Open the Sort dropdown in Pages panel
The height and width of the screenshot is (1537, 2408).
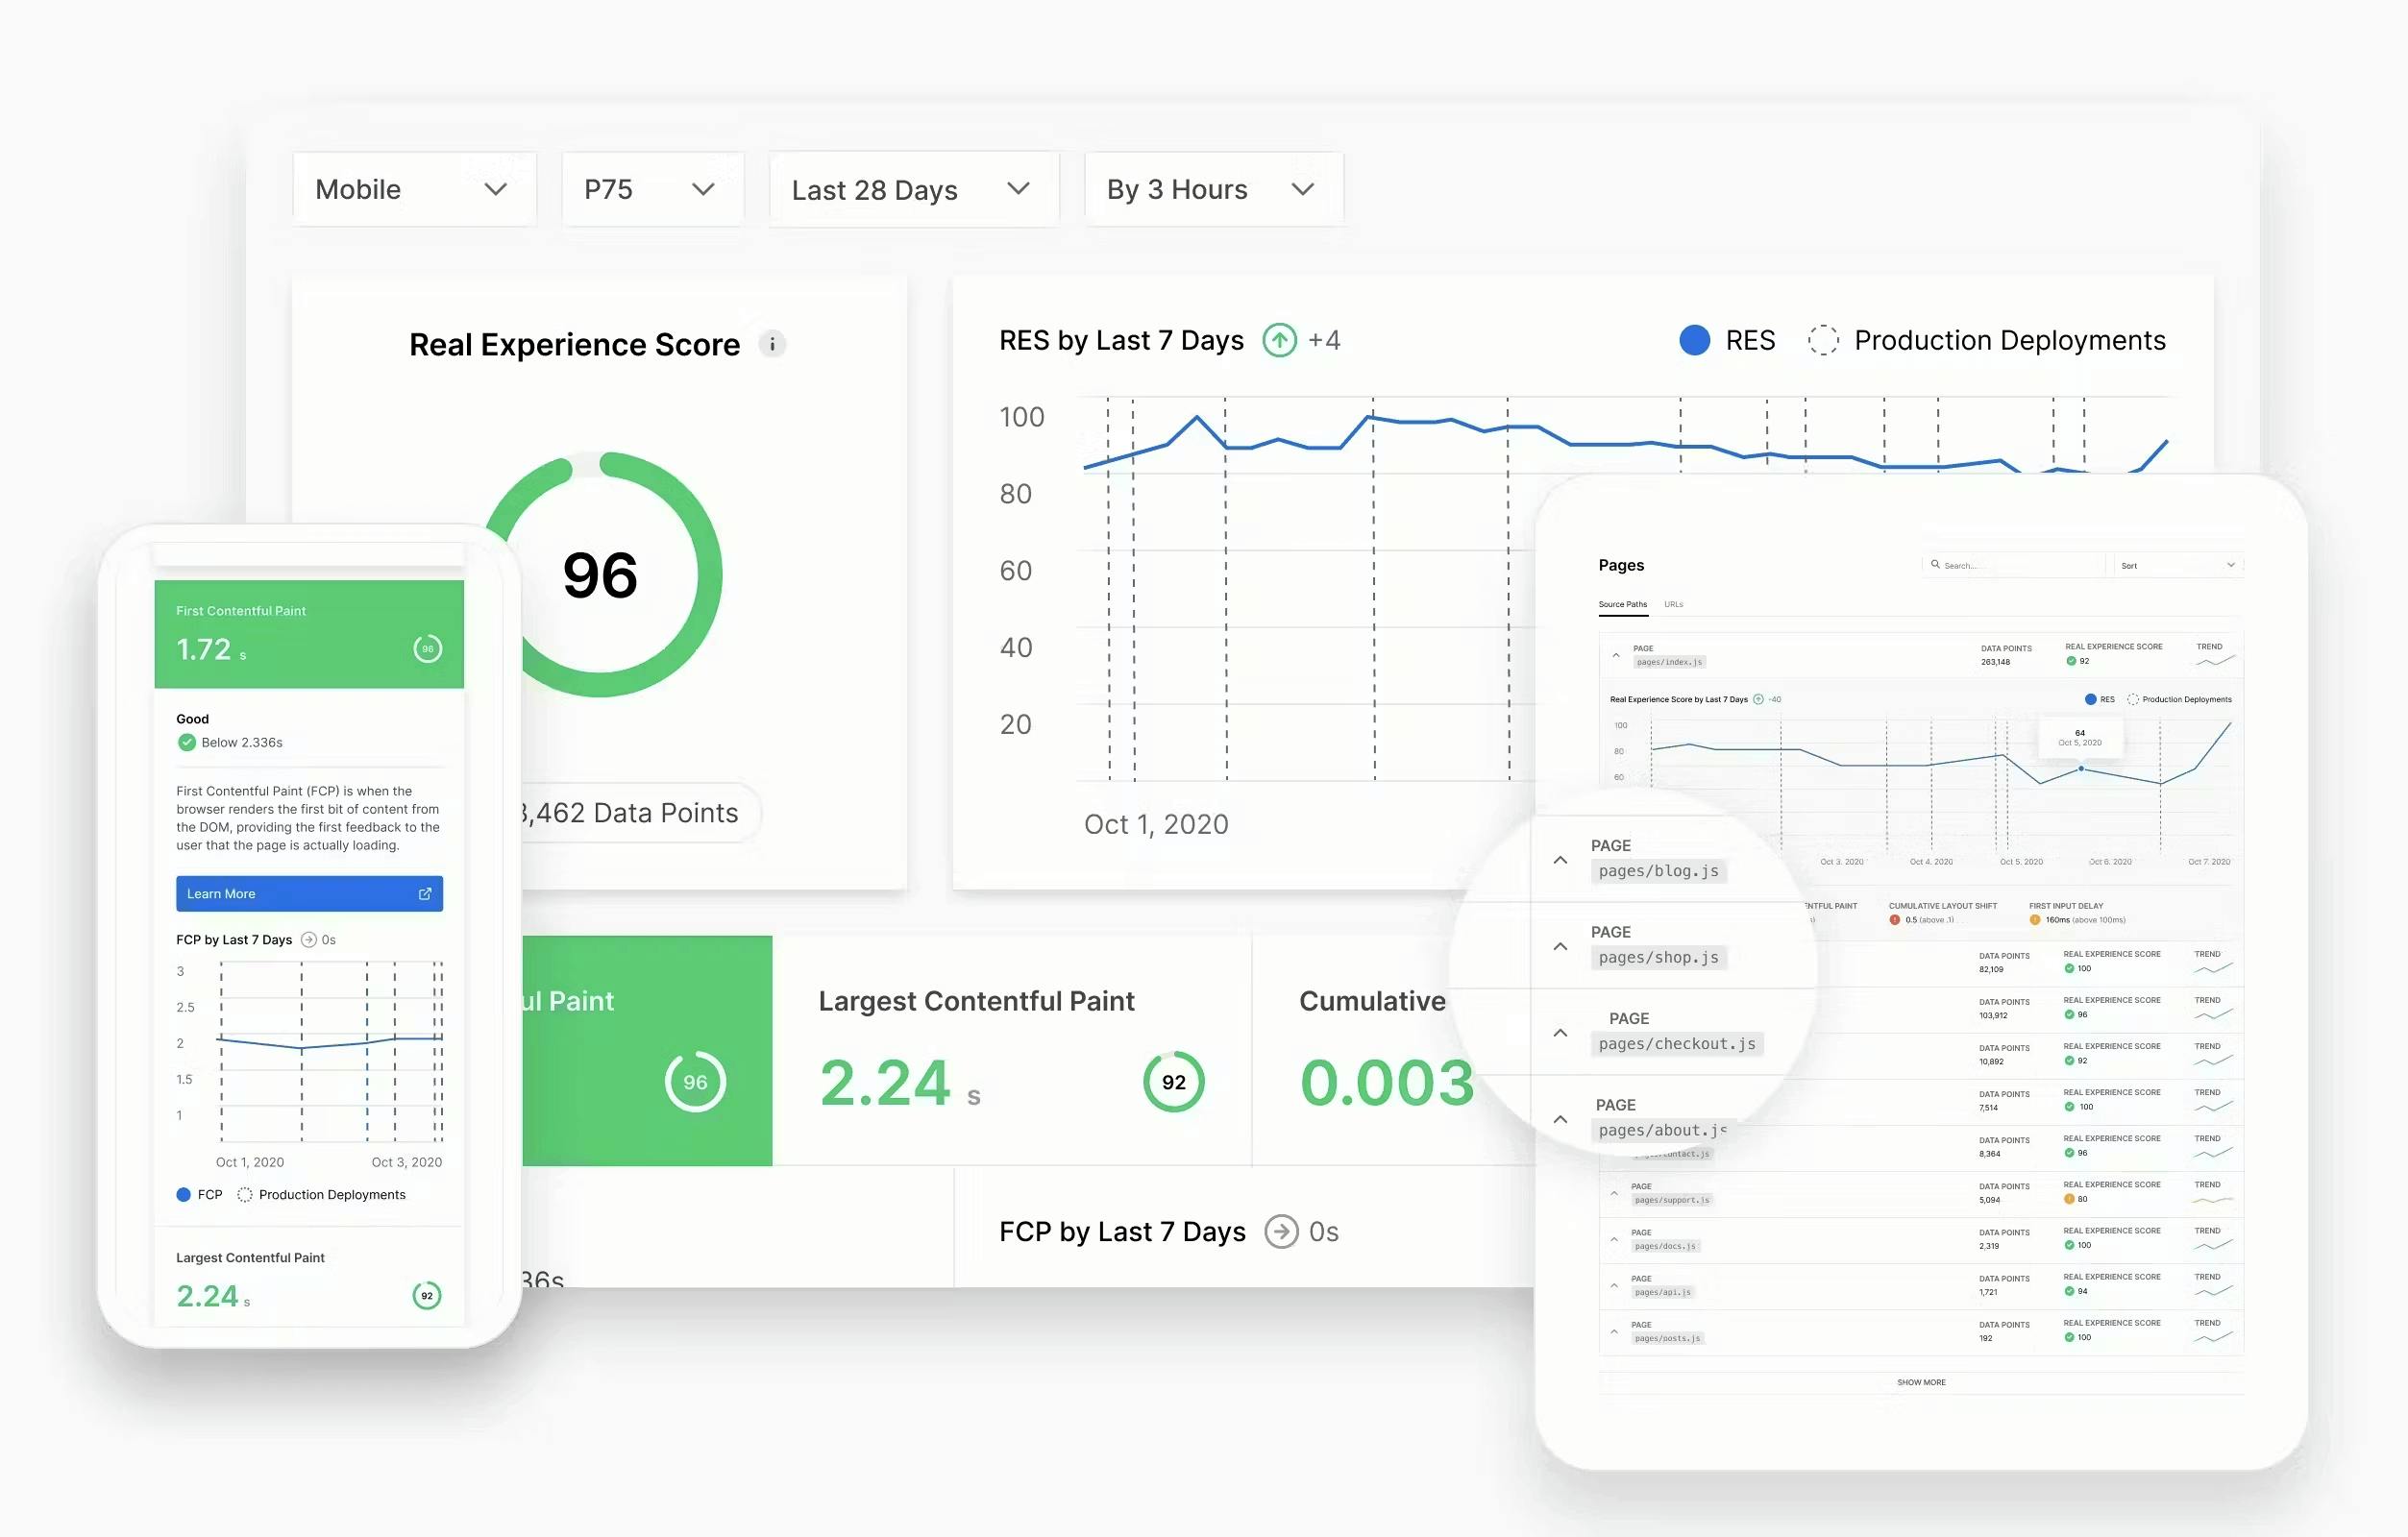click(x=2178, y=565)
